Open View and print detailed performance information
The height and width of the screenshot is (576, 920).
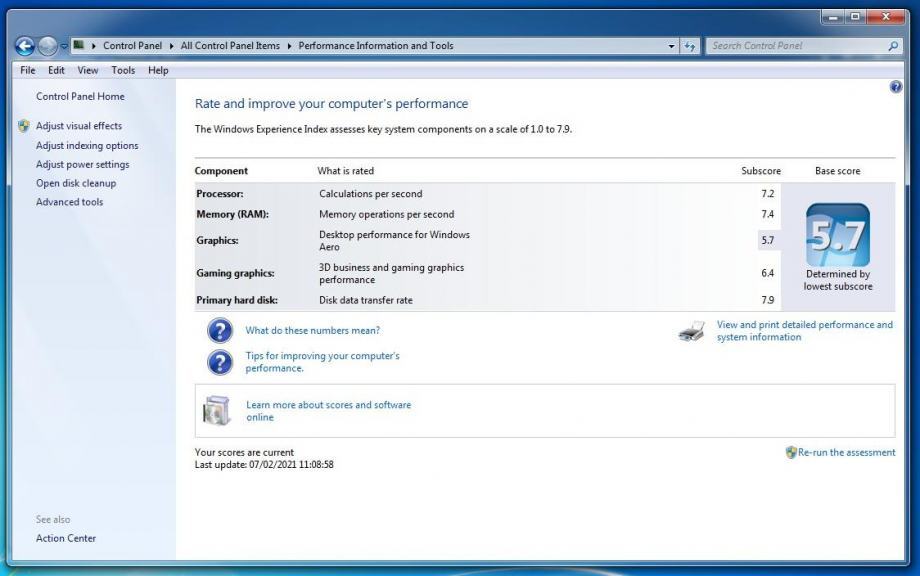pos(804,331)
